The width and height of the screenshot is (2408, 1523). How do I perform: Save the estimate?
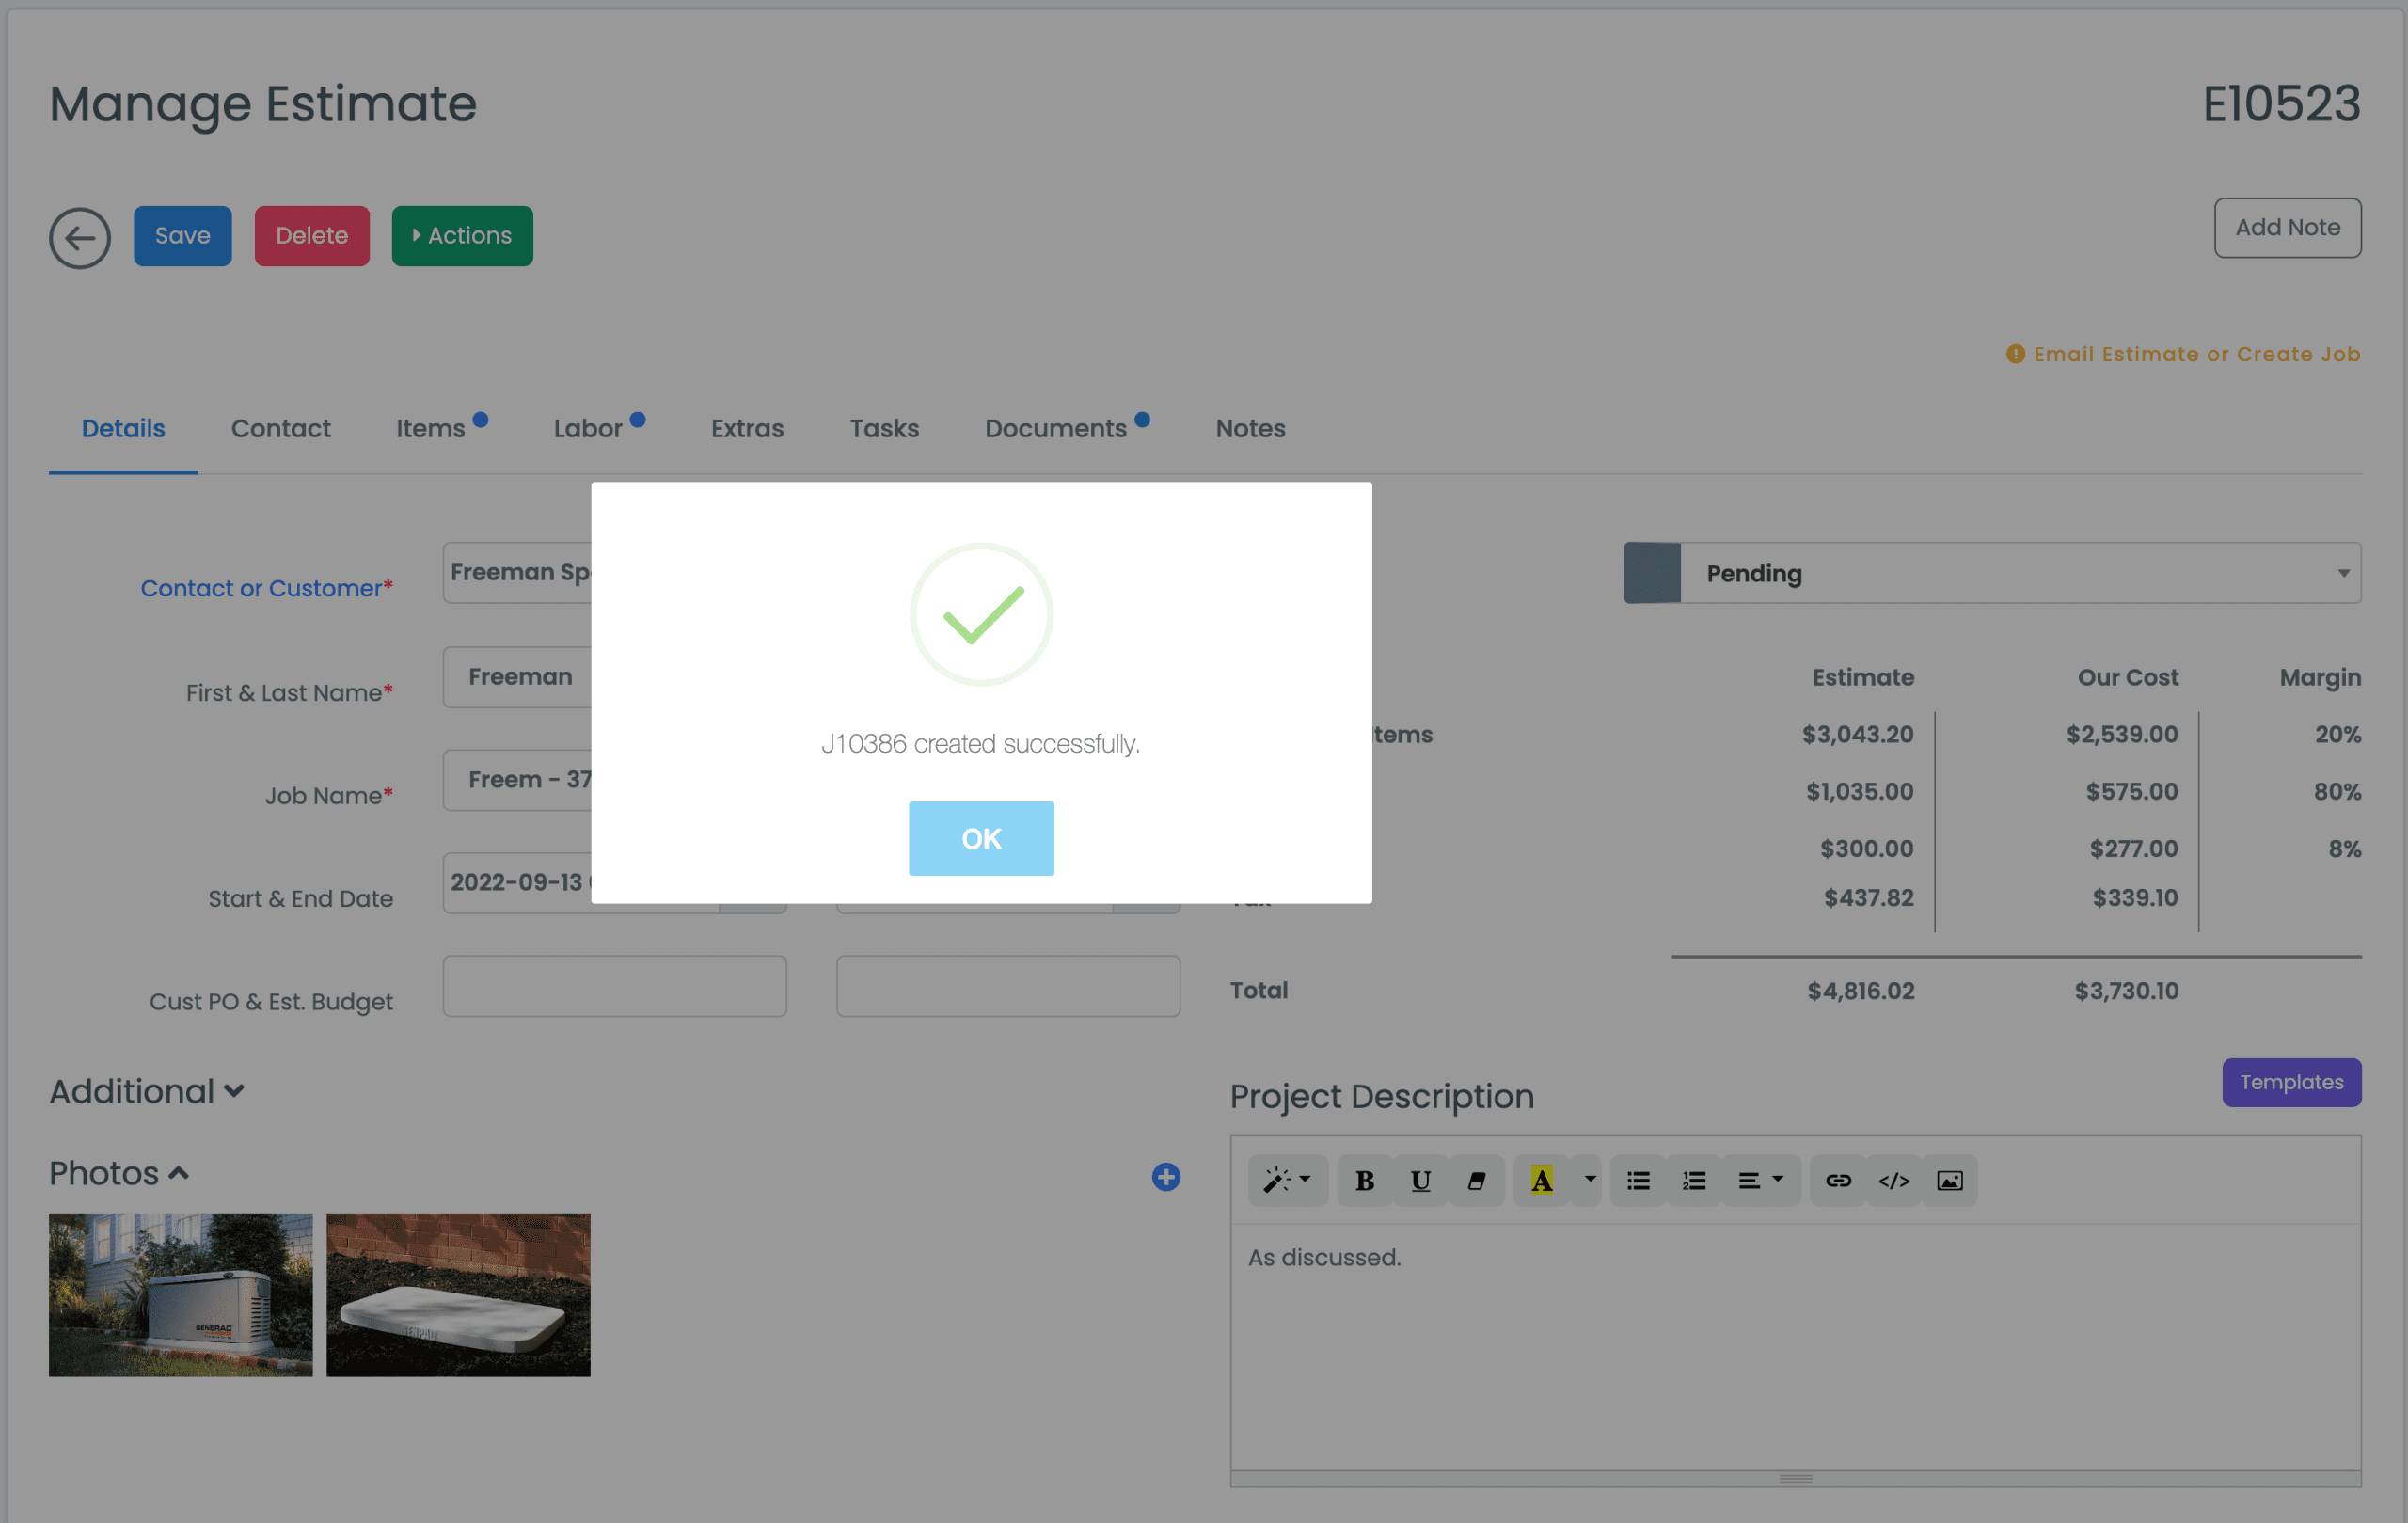[182, 236]
